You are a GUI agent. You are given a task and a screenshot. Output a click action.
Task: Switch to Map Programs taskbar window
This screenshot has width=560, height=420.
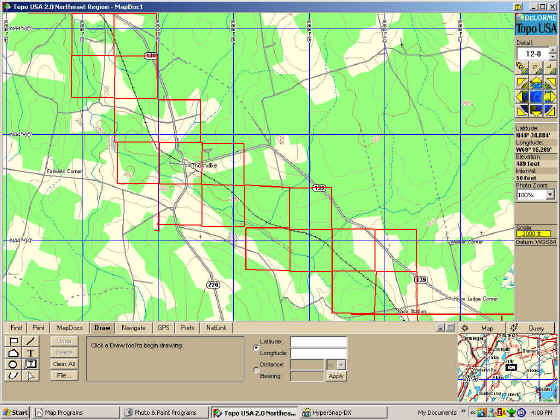pyautogui.click(x=75, y=413)
